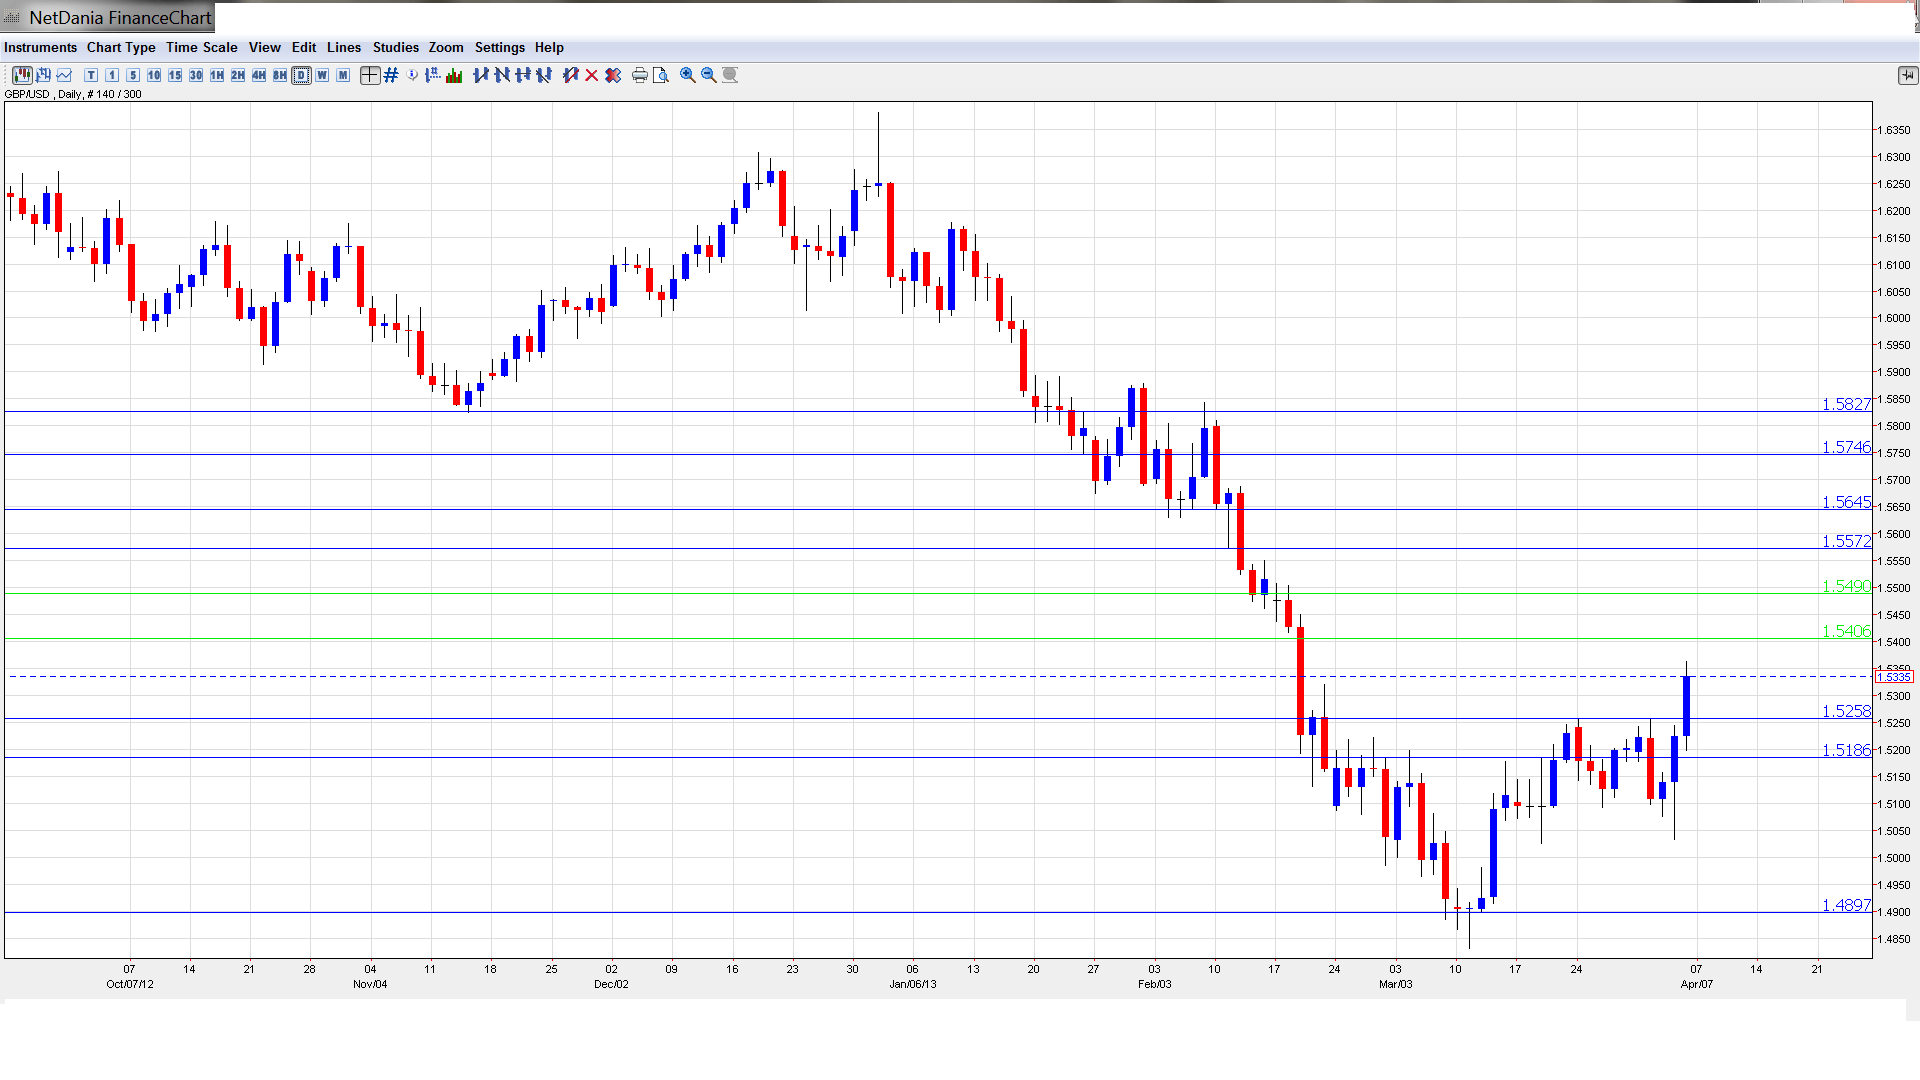Open the Chart Type menu

click(x=121, y=47)
